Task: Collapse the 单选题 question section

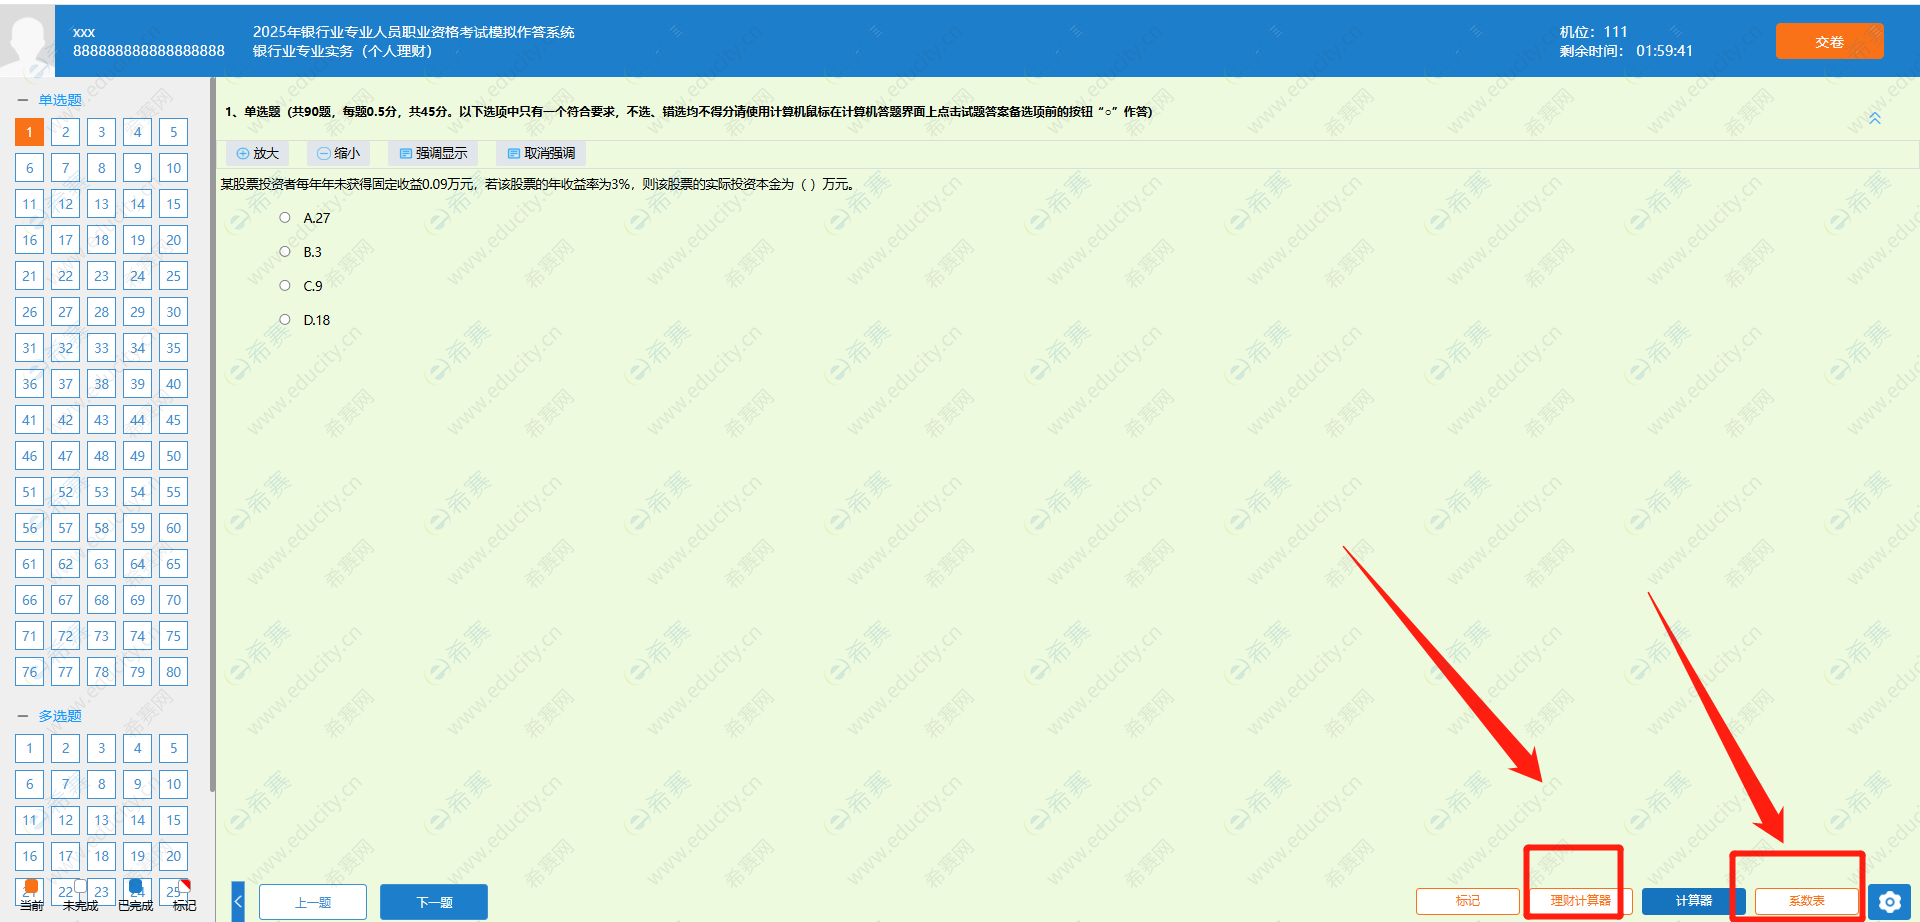Action: [x=23, y=100]
